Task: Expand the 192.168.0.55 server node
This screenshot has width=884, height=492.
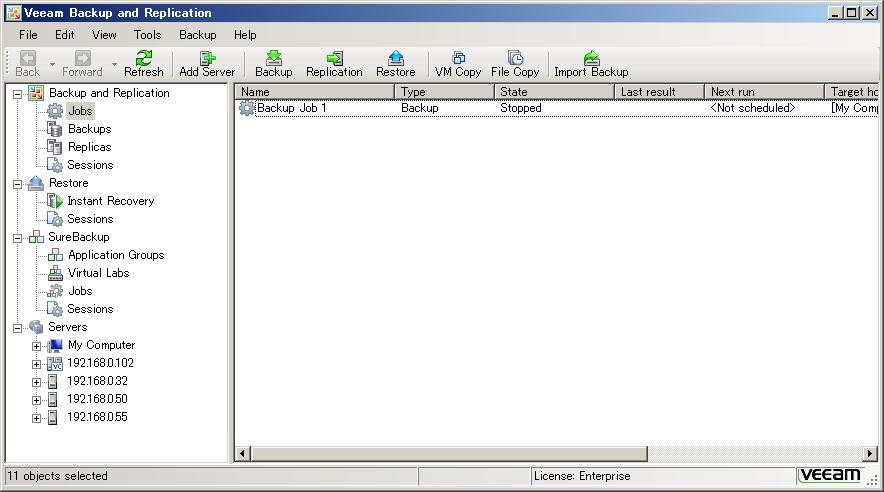Action: tap(37, 418)
